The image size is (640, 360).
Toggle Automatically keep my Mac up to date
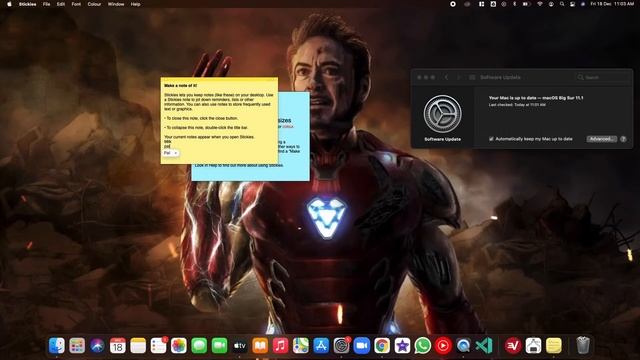pos(491,139)
